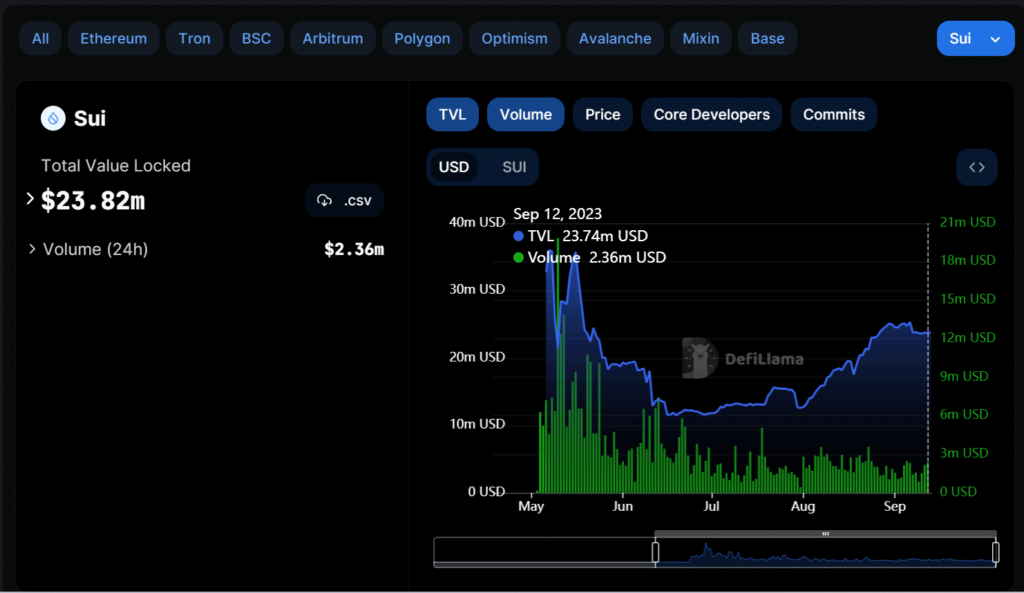The height and width of the screenshot is (593, 1024).
Task: Click the Sui droplet logo icon
Action: (53, 118)
